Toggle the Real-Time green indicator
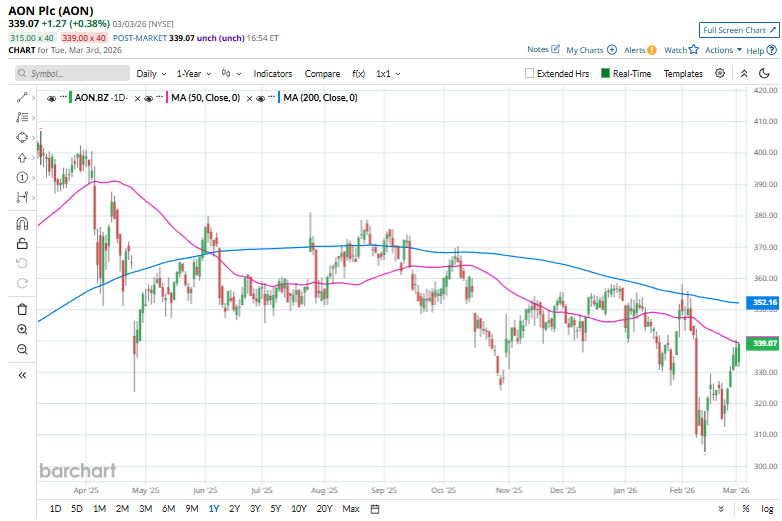The image size is (782, 521). [605, 73]
